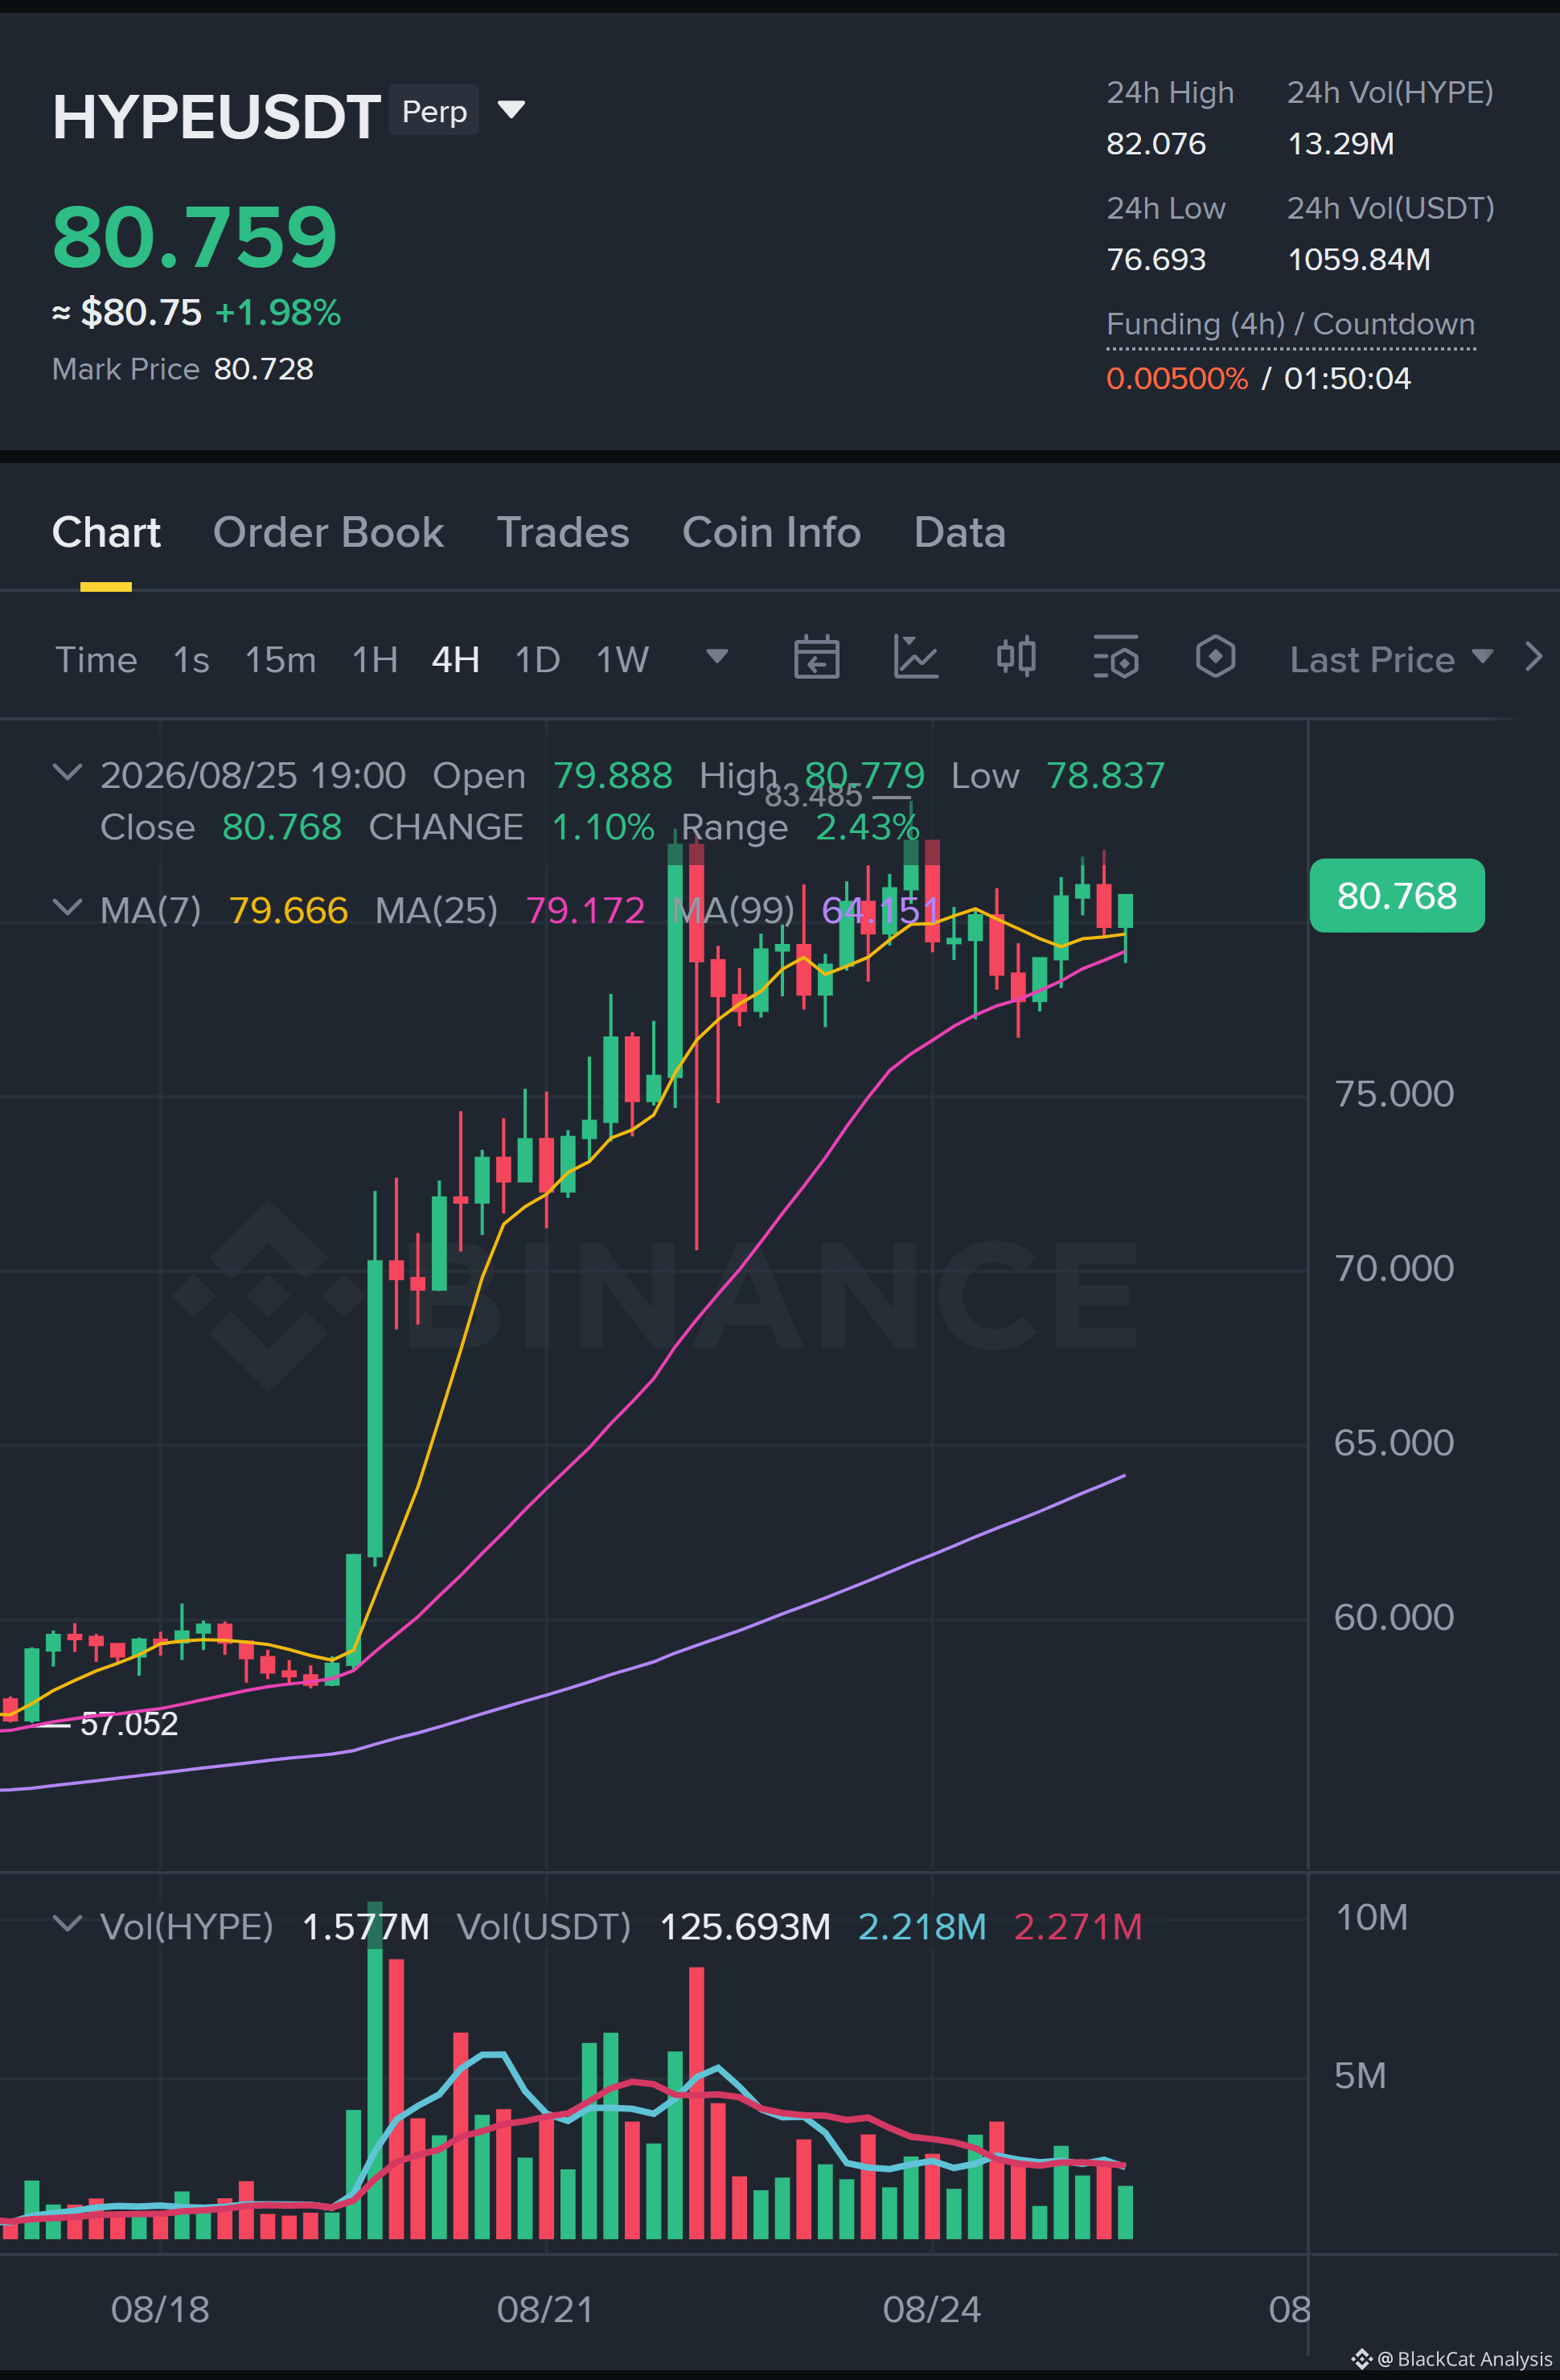1560x2380 pixels.
Task: Open the calendar date-jump icon
Action: coord(816,658)
